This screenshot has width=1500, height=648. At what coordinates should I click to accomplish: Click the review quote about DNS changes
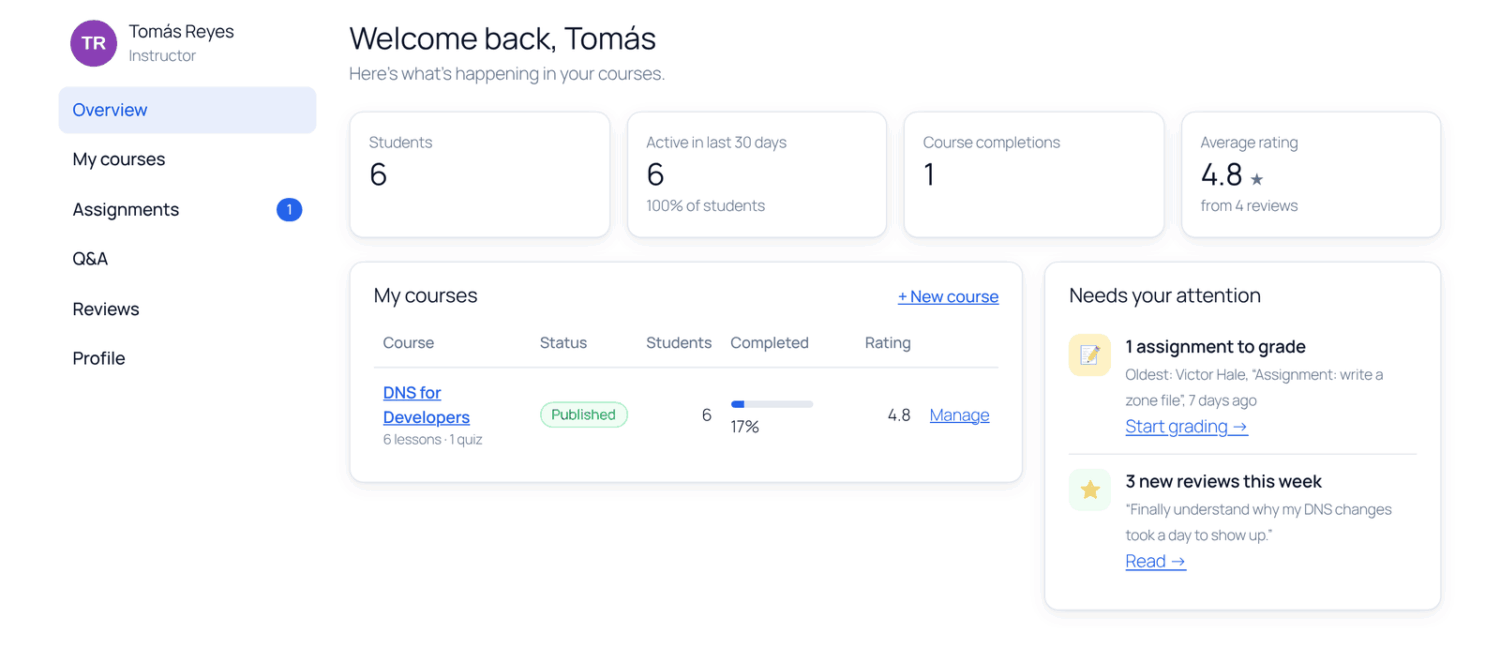1258,522
